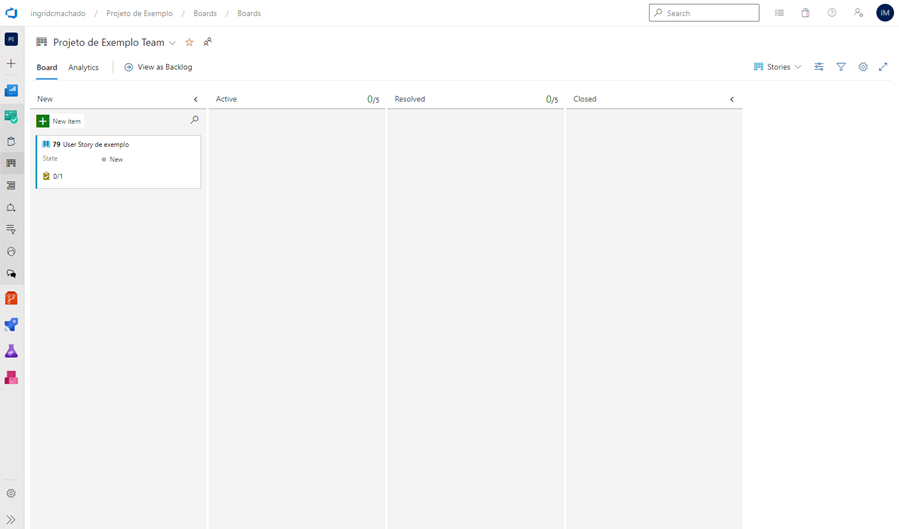Click the Active column 0/5 count
Screen dimensions: 899x529
click(373, 100)
